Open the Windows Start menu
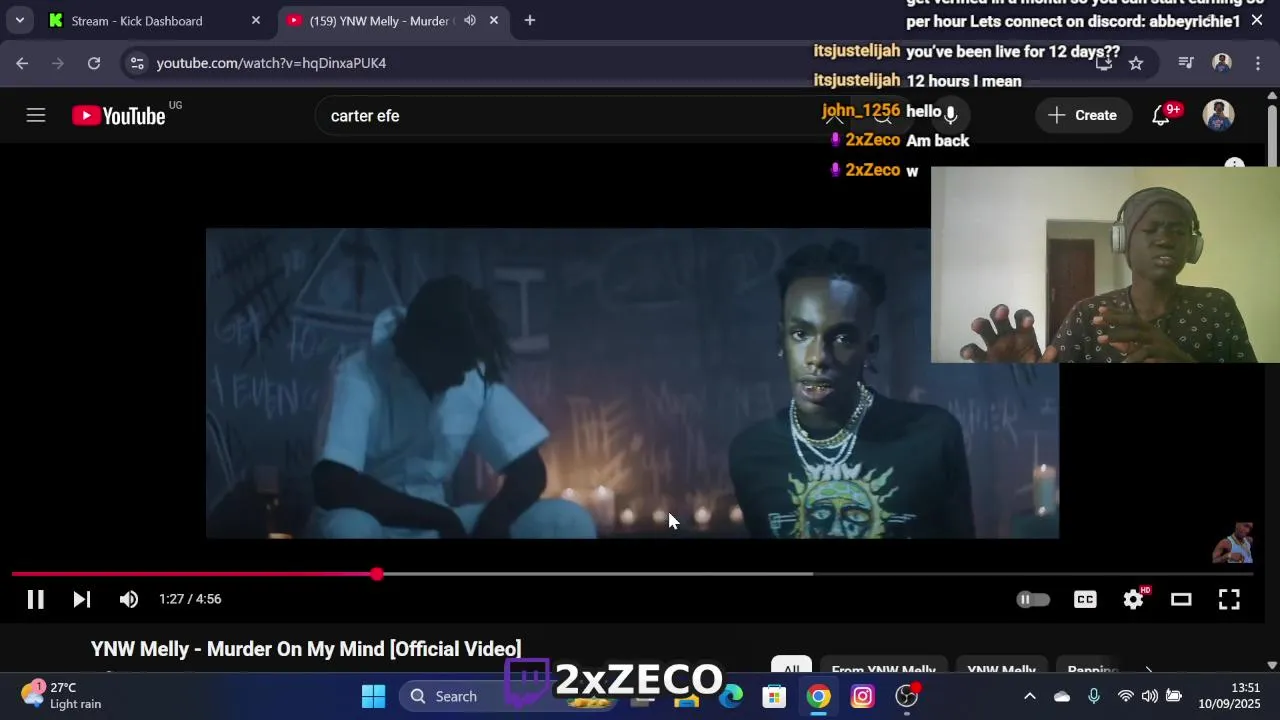 click(x=373, y=696)
